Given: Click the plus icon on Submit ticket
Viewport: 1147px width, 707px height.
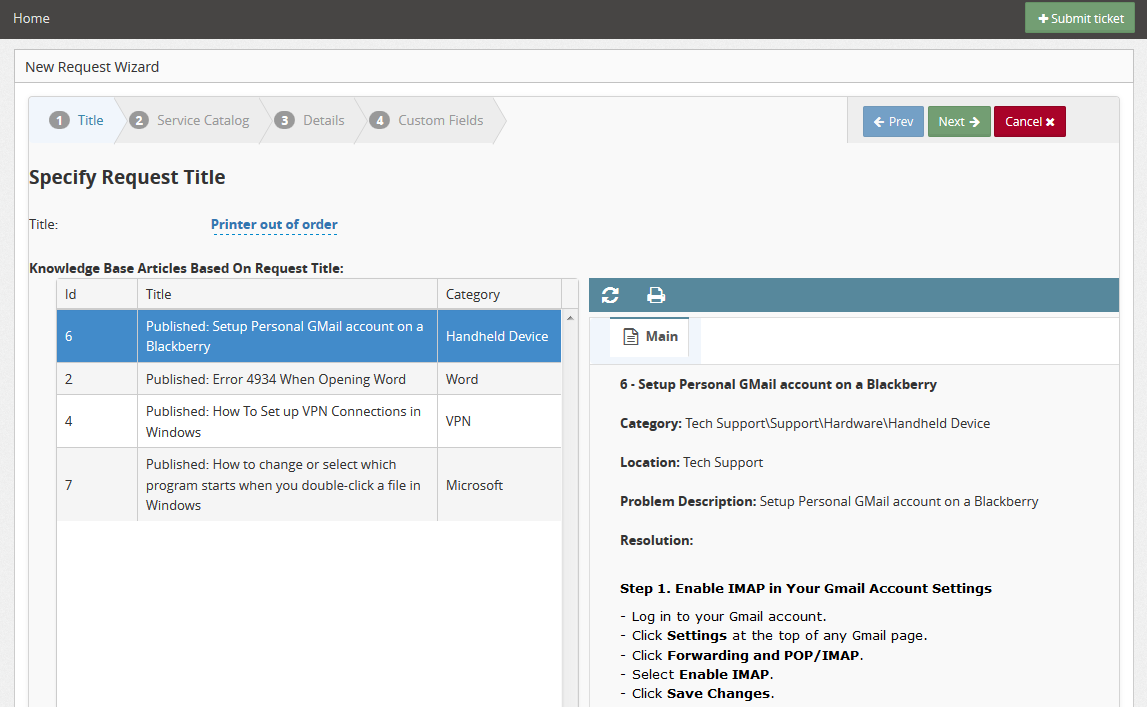Looking at the screenshot, I should click(x=1044, y=17).
